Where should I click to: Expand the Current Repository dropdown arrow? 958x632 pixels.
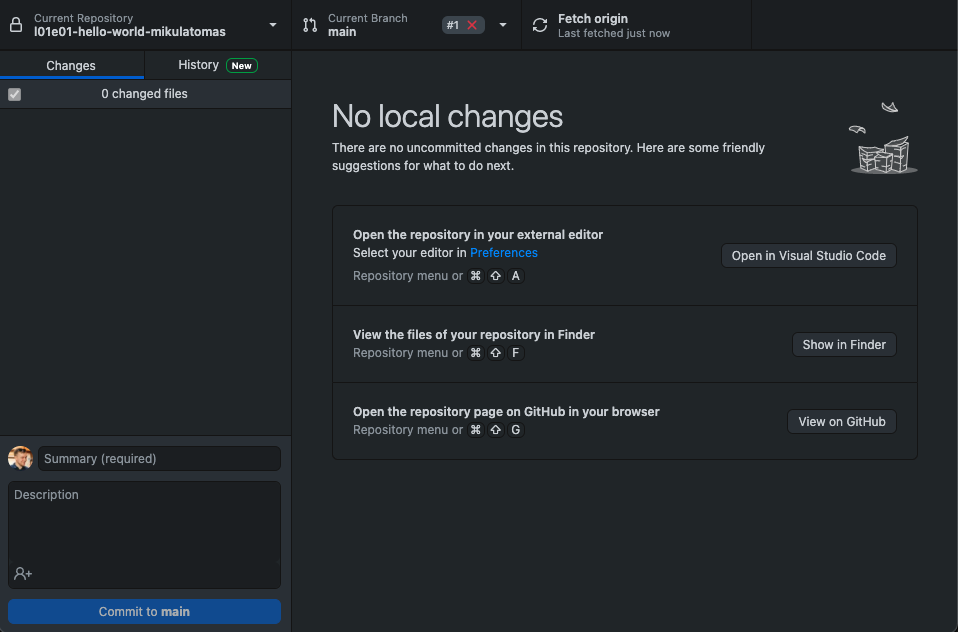(273, 25)
